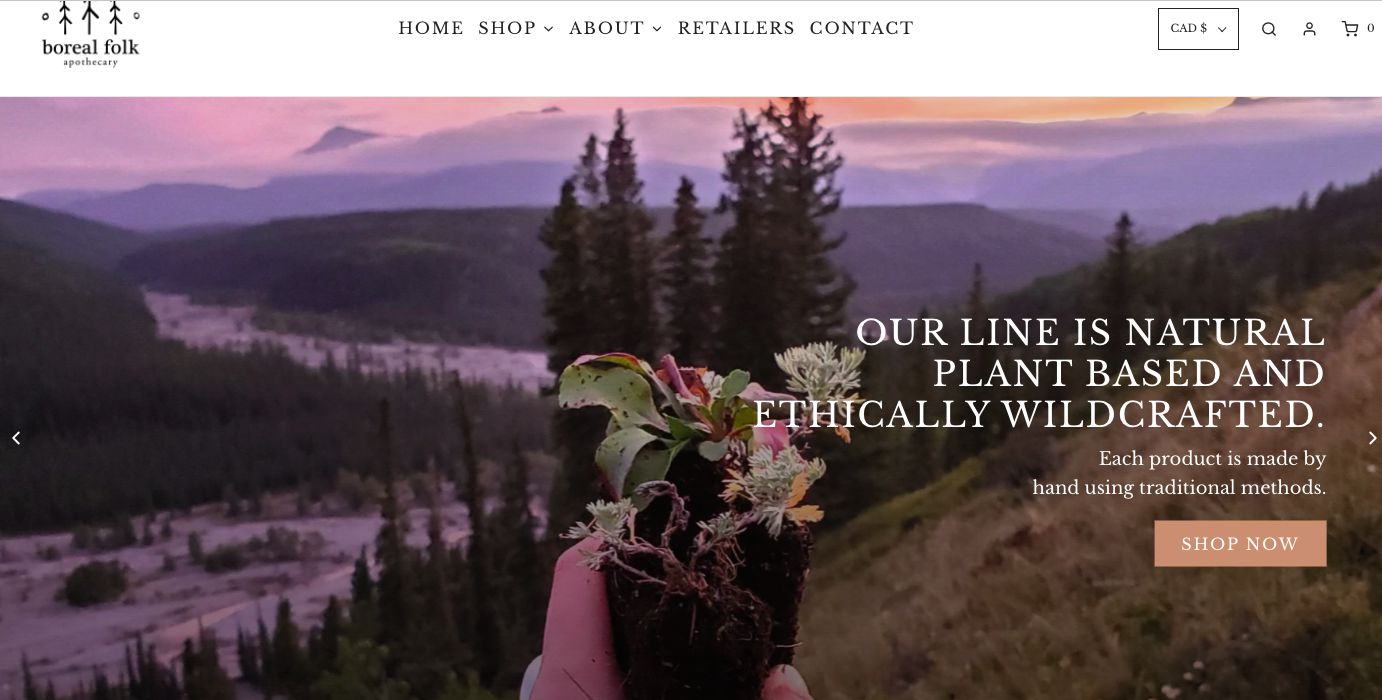The width and height of the screenshot is (1382, 700).
Task: Click the 'made by hand' subheading text
Action: (x=1179, y=473)
